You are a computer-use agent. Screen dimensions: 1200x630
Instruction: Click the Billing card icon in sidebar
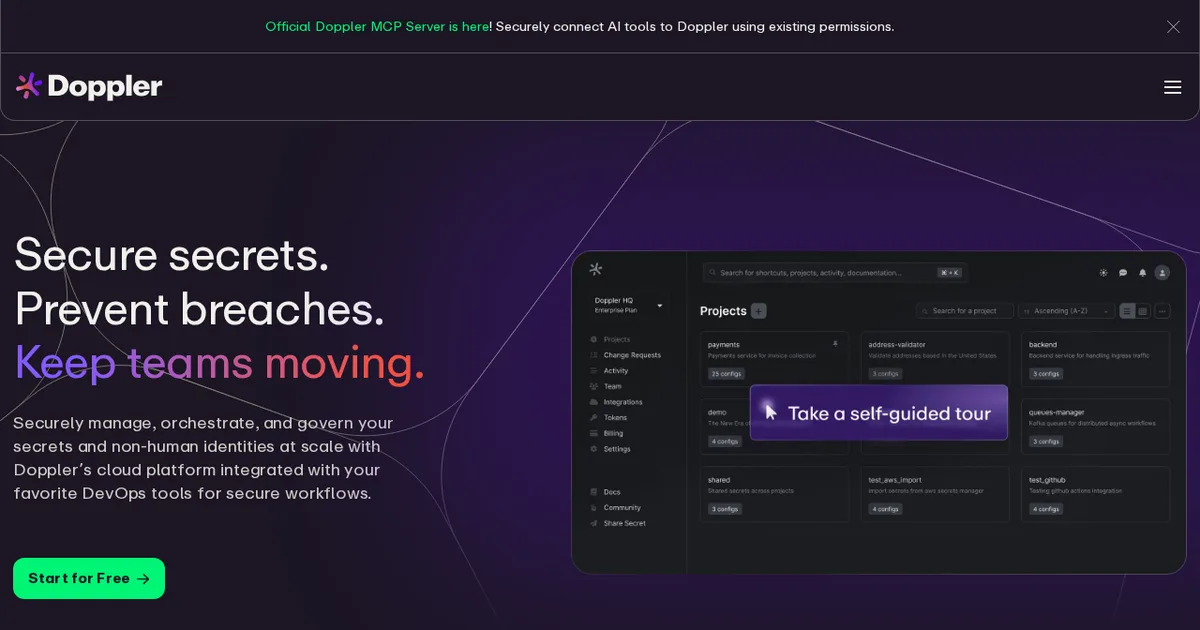594,433
